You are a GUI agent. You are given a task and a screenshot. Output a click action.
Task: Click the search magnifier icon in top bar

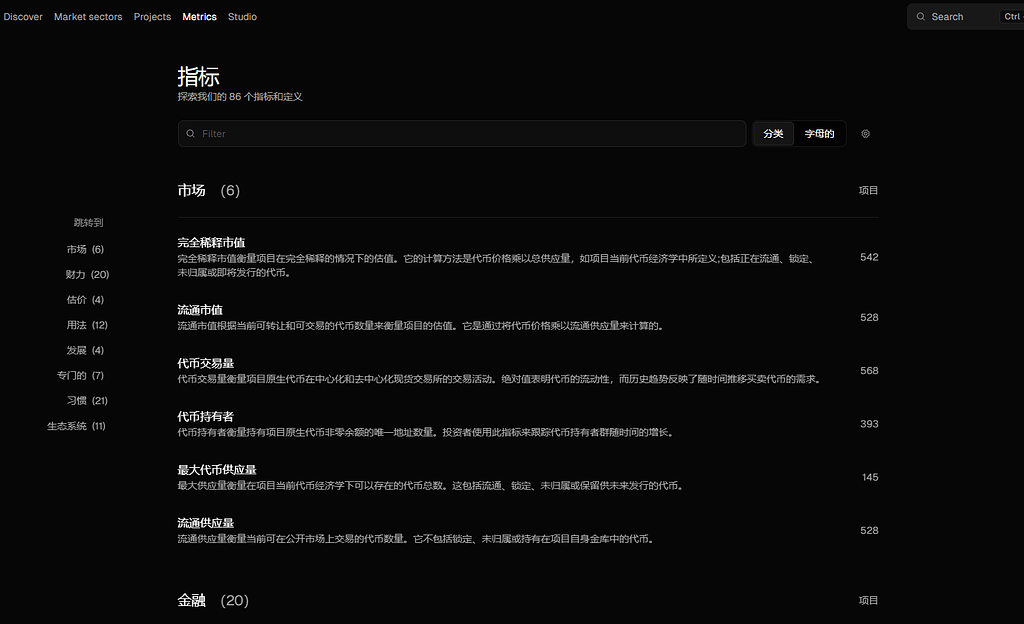921,17
